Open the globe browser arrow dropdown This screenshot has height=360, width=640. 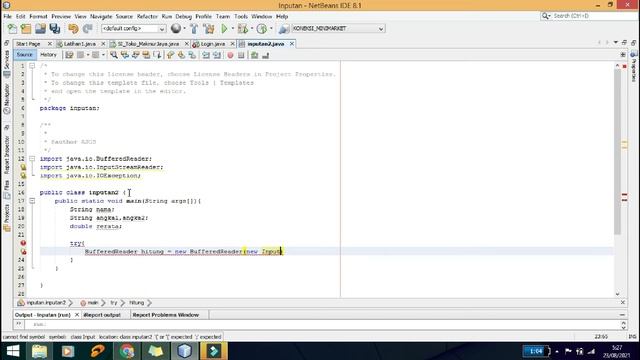tap(184, 29)
